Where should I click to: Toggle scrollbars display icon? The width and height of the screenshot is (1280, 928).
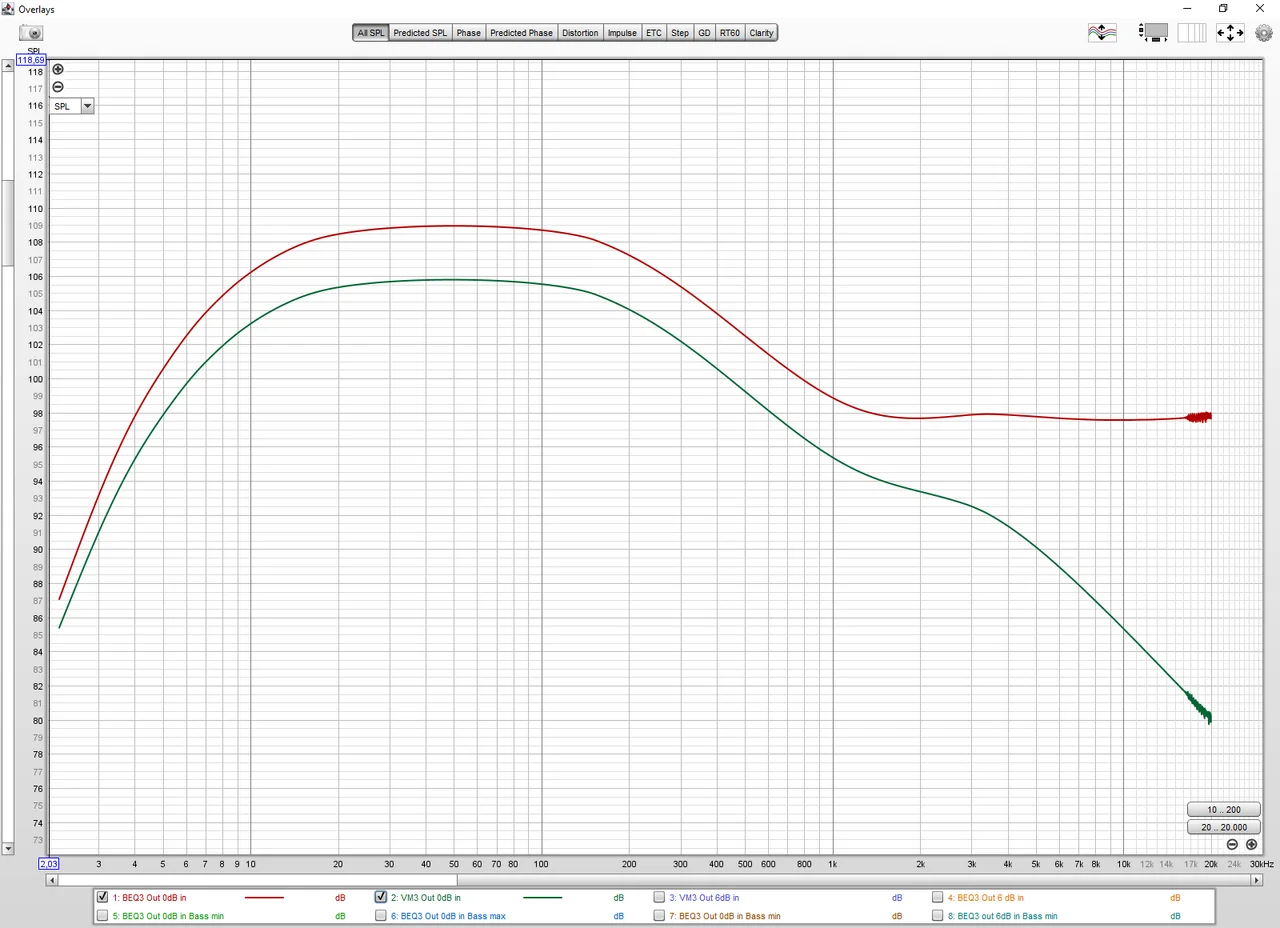(1154, 33)
